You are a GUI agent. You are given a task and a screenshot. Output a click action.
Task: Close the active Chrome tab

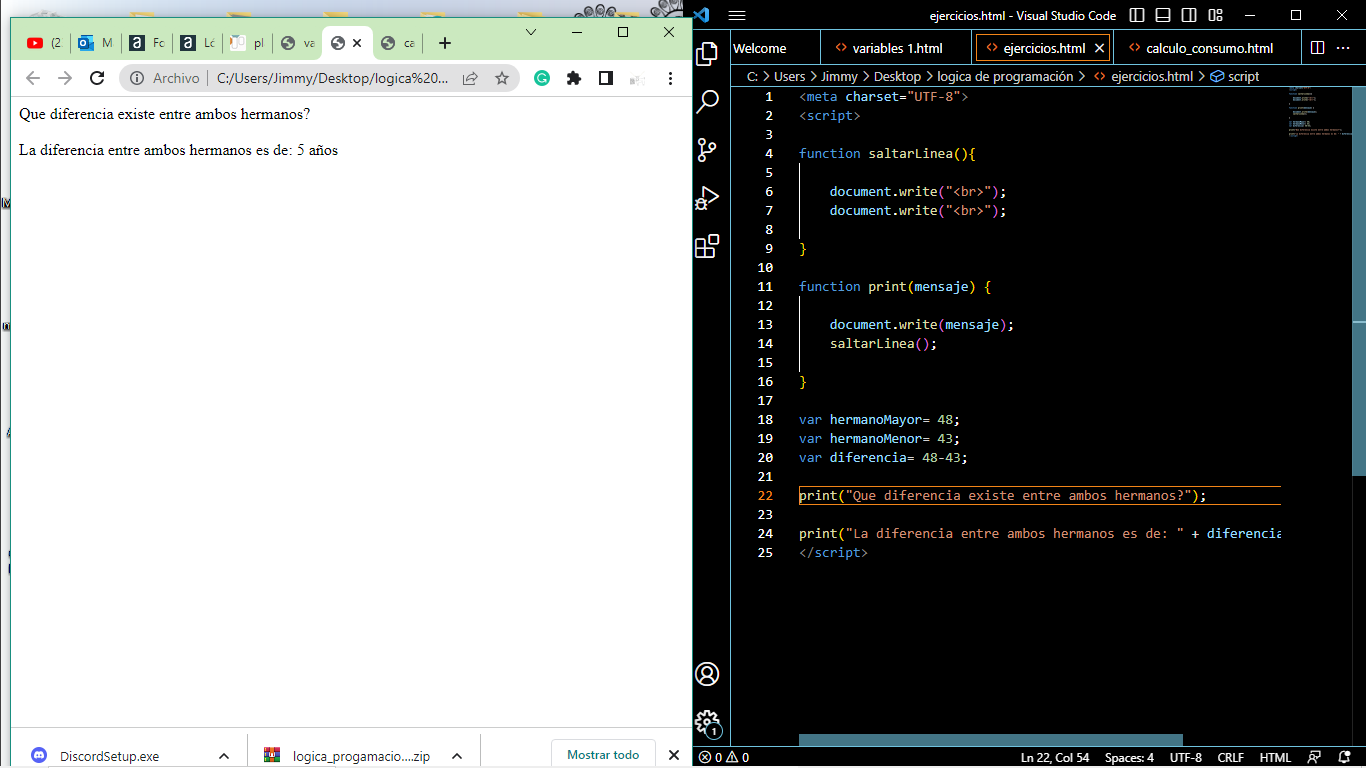357,43
